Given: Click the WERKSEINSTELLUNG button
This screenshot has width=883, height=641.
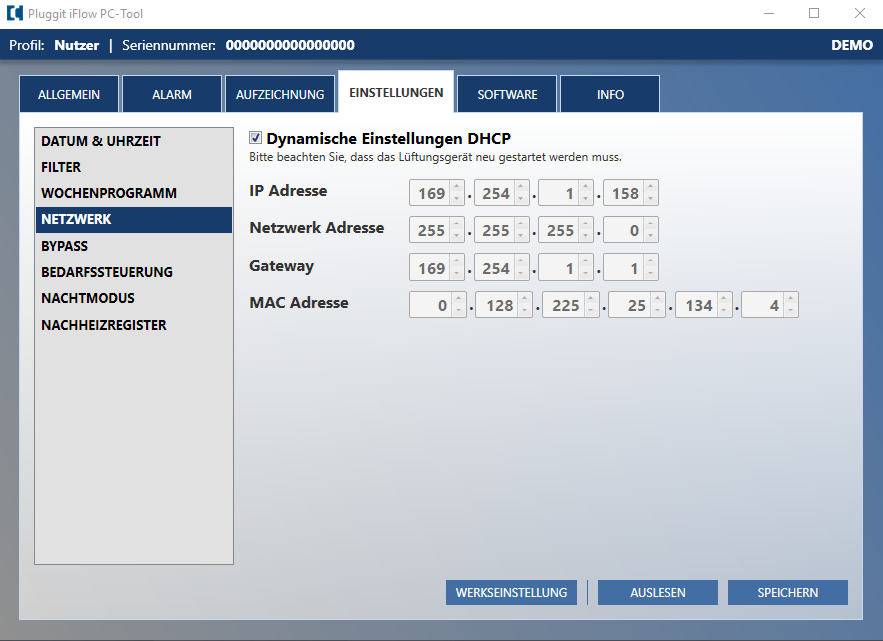Looking at the screenshot, I should pyautogui.click(x=511, y=593).
